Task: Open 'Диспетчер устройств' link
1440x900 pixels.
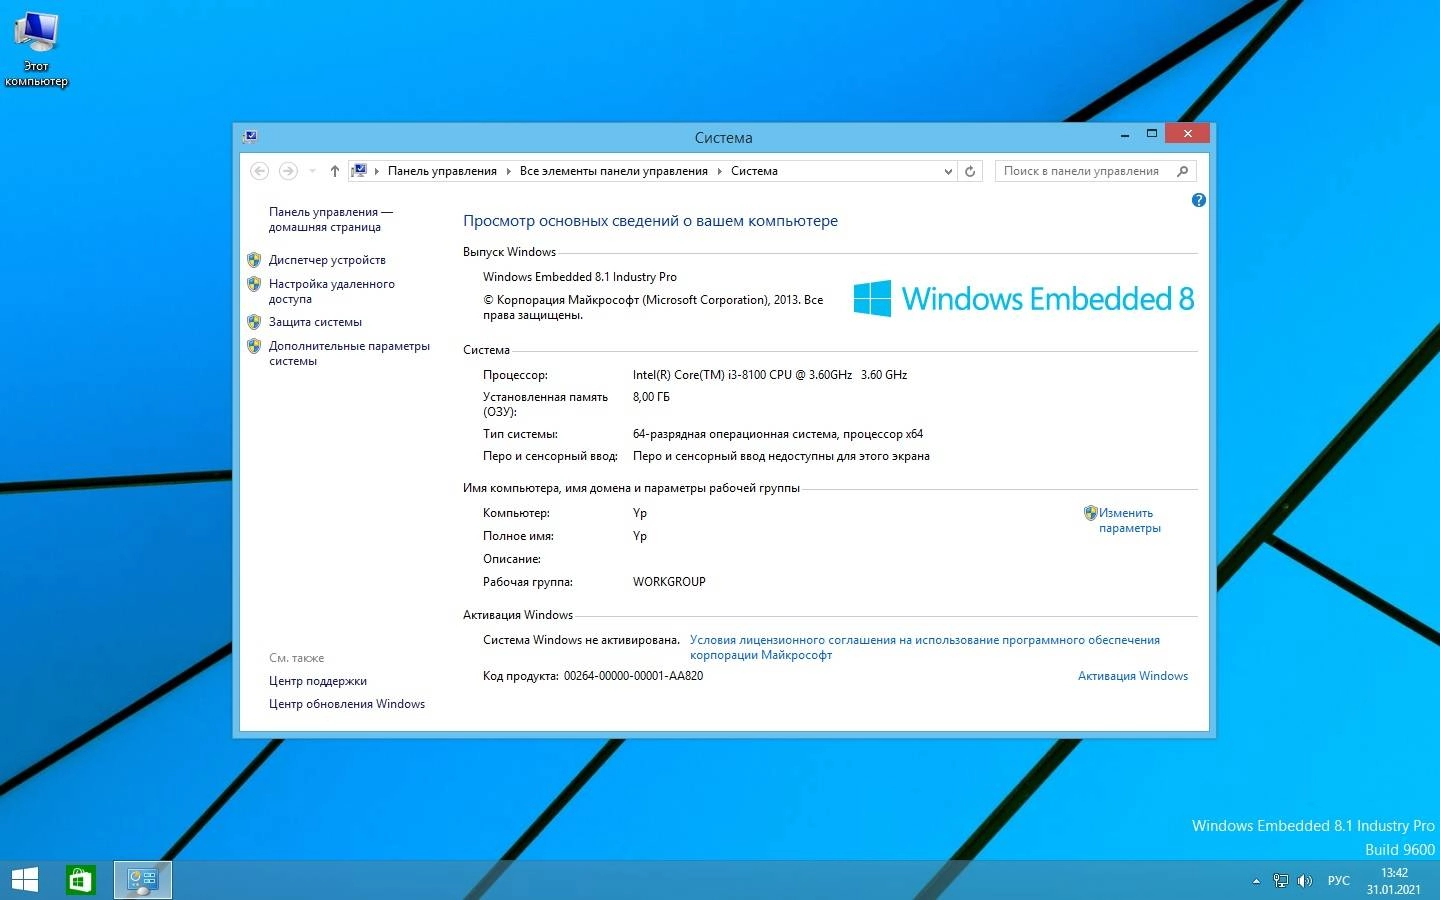Action: pos(327,260)
